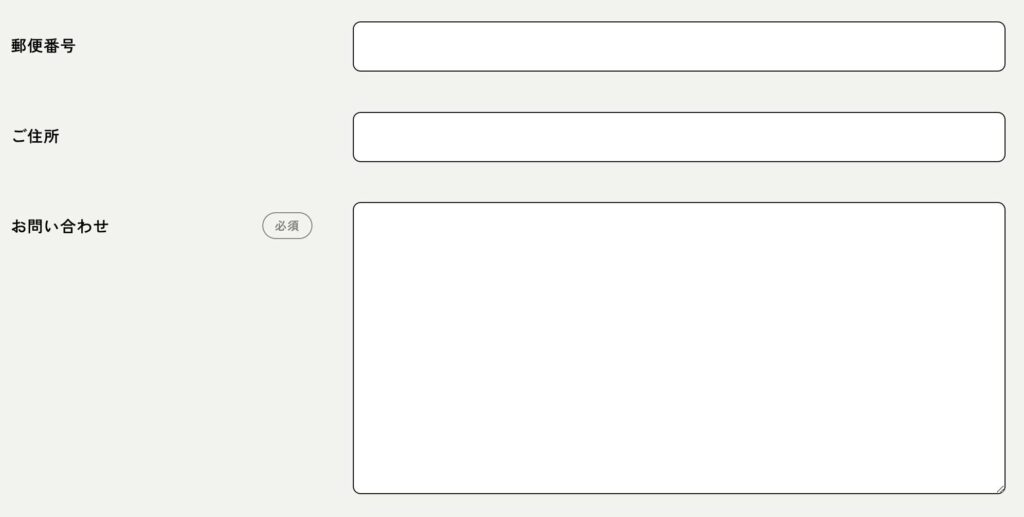The width and height of the screenshot is (1024, 517).
Task: Click the 必須 required badge
Action: click(x=287, y=226)
